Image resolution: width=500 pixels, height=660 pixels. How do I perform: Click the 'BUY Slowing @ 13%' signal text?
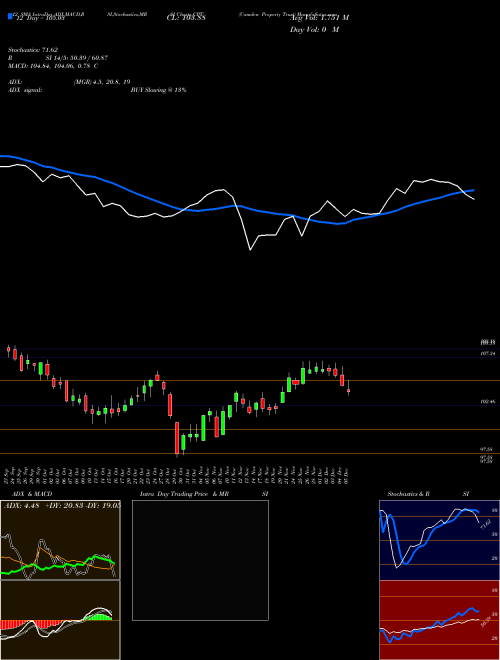coord(158,90)
